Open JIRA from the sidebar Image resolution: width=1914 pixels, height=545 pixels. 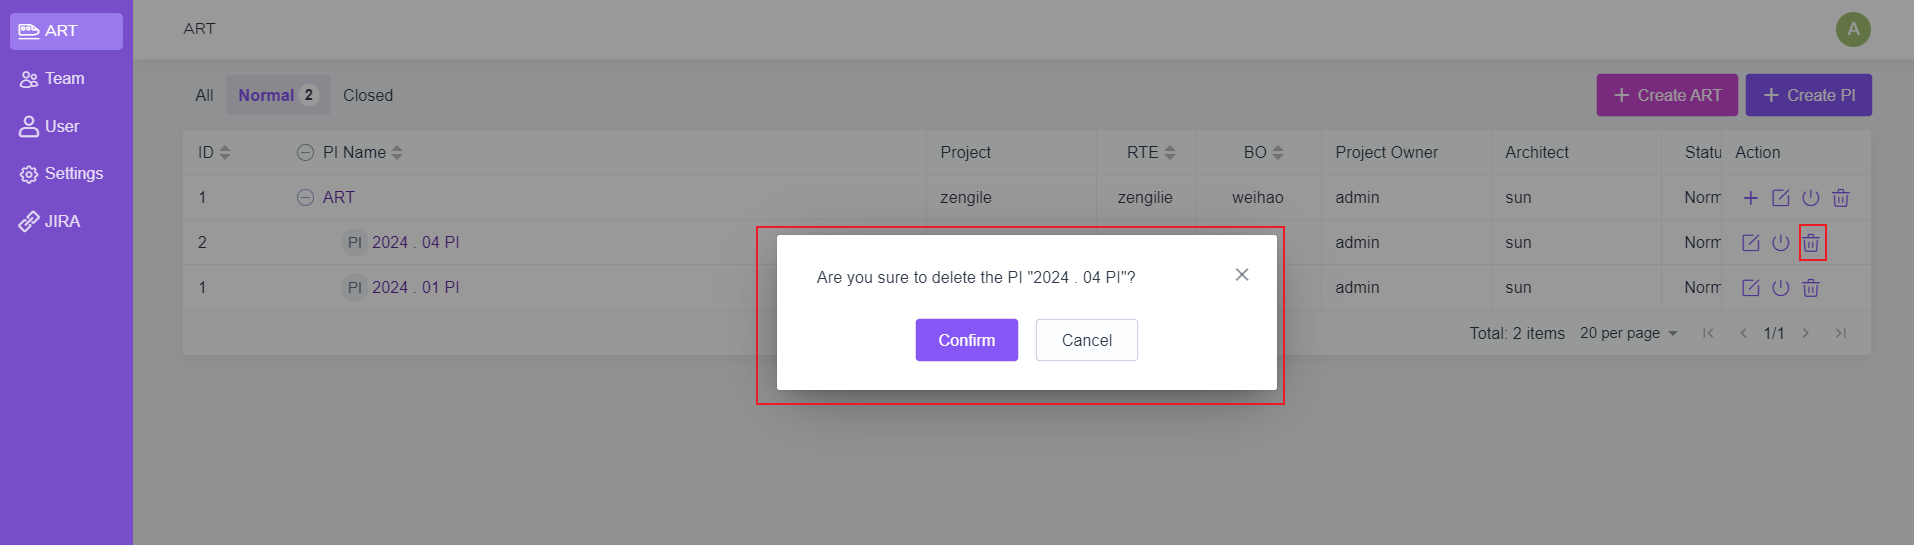[61, 222]
